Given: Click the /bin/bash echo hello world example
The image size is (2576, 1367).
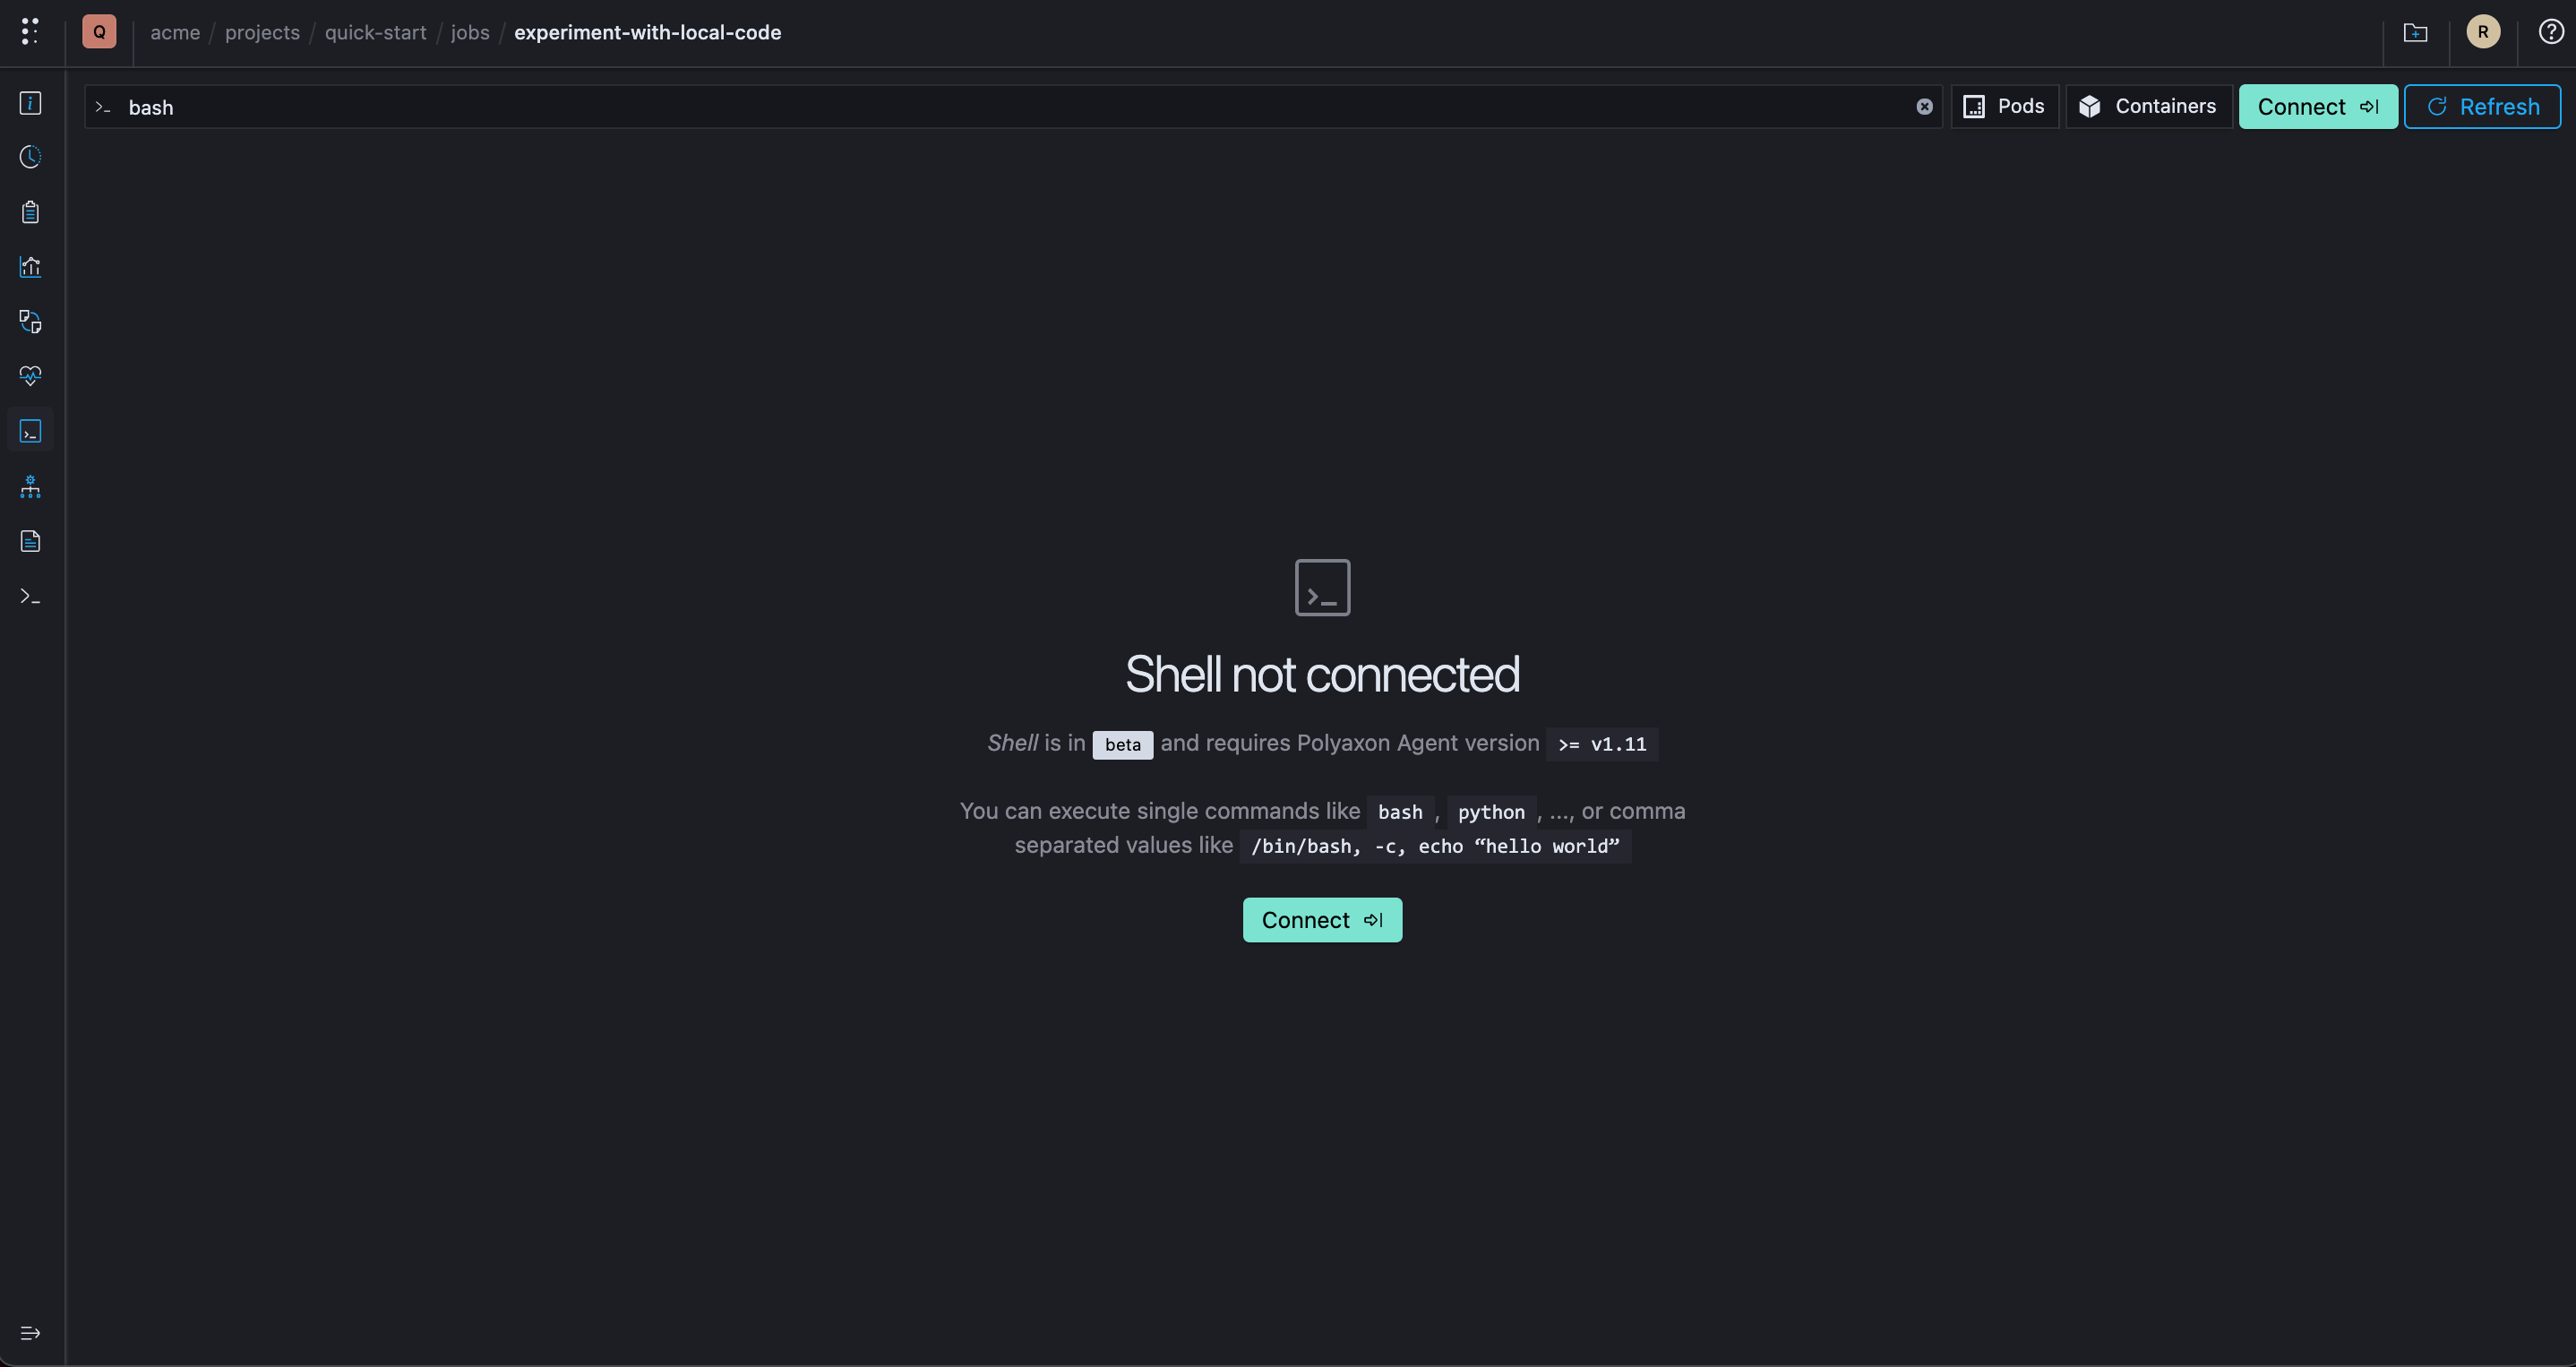Looking at the screenshot, I should tap(1435, 846).
